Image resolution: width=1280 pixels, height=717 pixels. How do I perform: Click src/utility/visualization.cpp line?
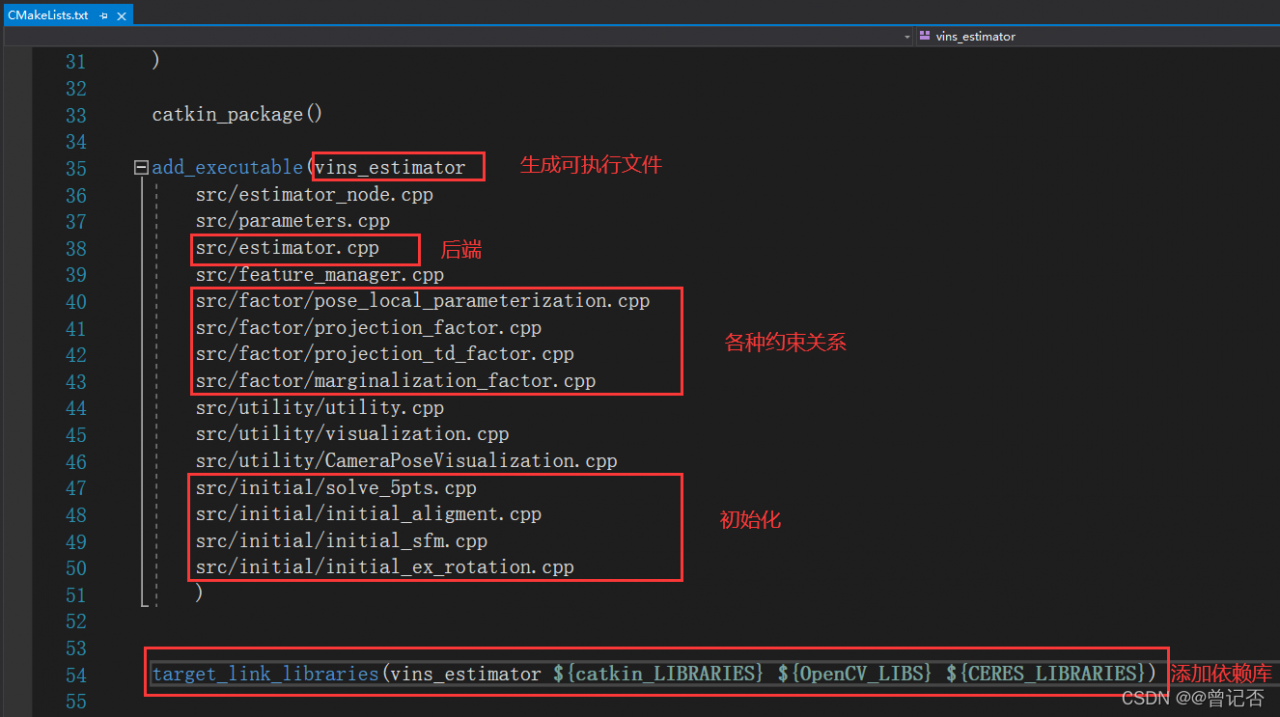coord(352,434)
